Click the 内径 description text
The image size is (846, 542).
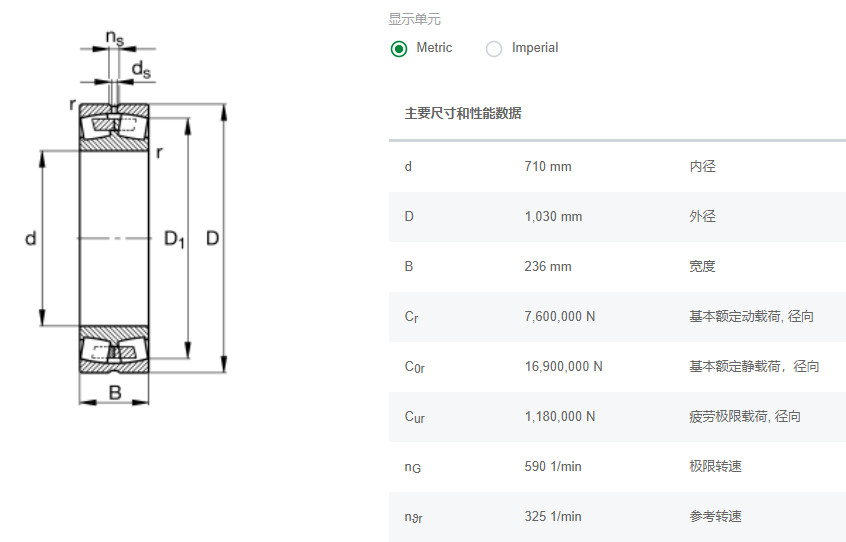coord(702,167)
